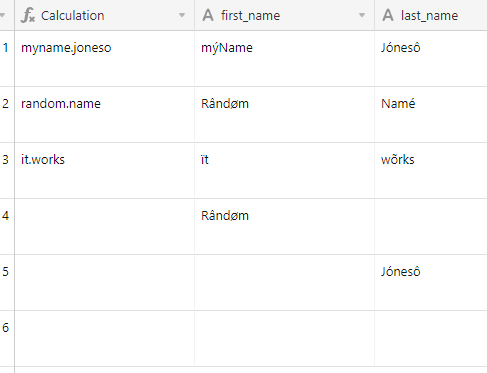
Task: Select row number 1
Action: pyautogui.click(x=5, y=48)
